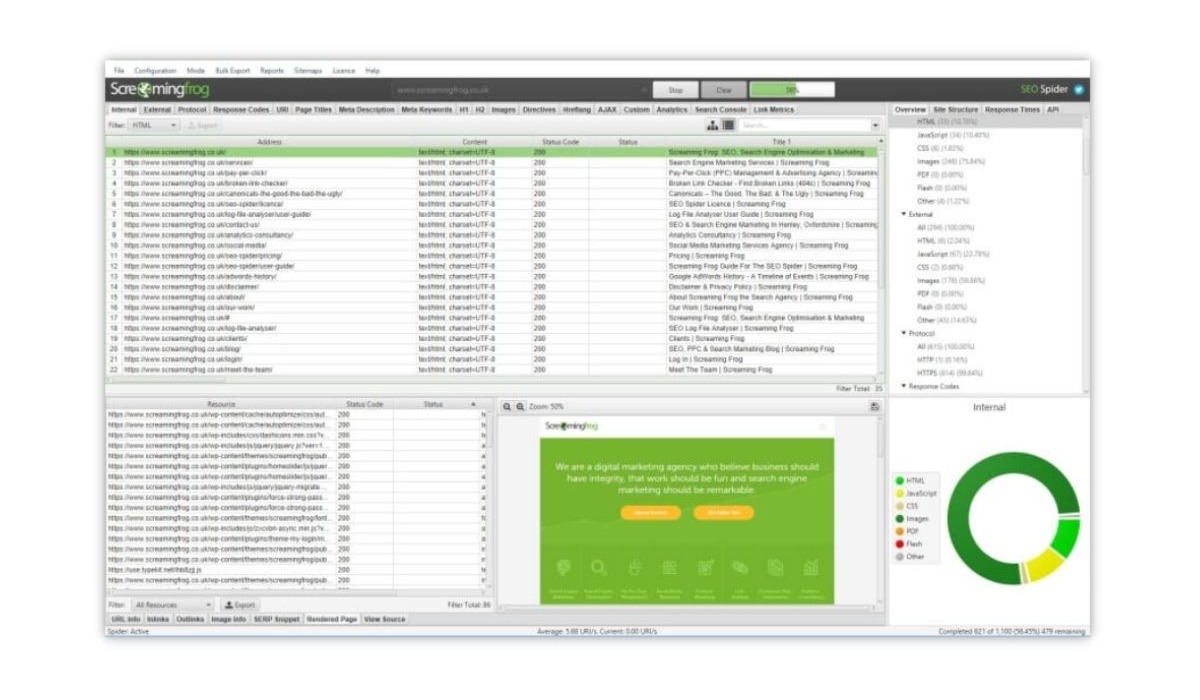Open the File menu
The width and height of the screenshot is (1200, 700).
click(x=119, y=71)
